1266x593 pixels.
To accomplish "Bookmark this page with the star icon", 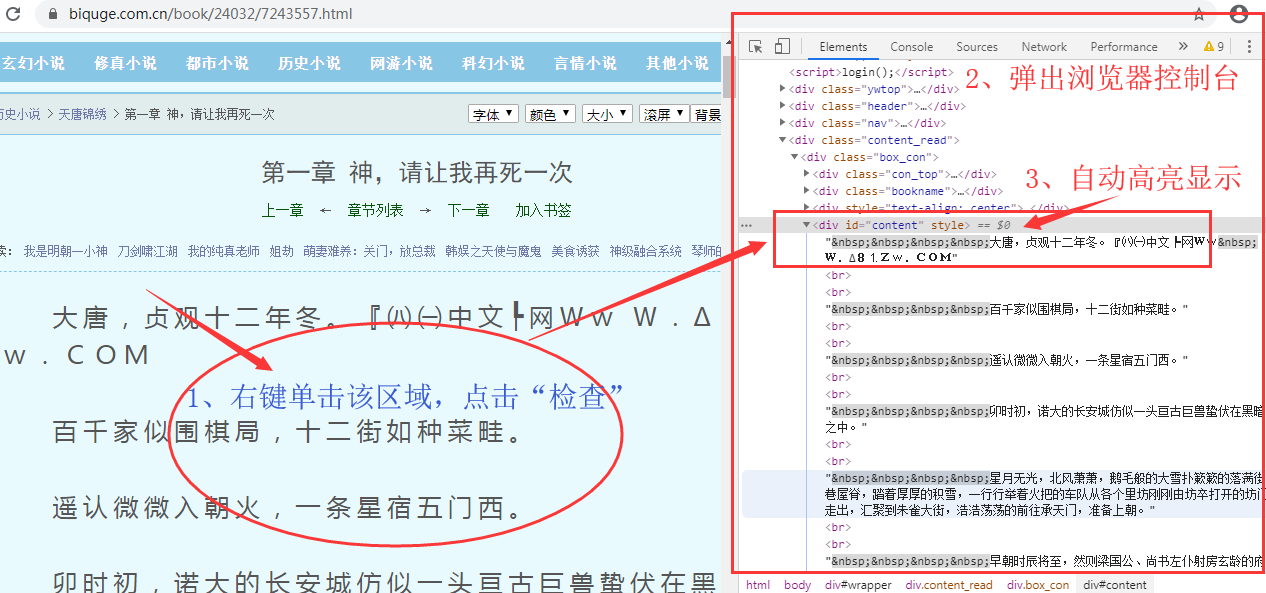I will point(1198,14).
